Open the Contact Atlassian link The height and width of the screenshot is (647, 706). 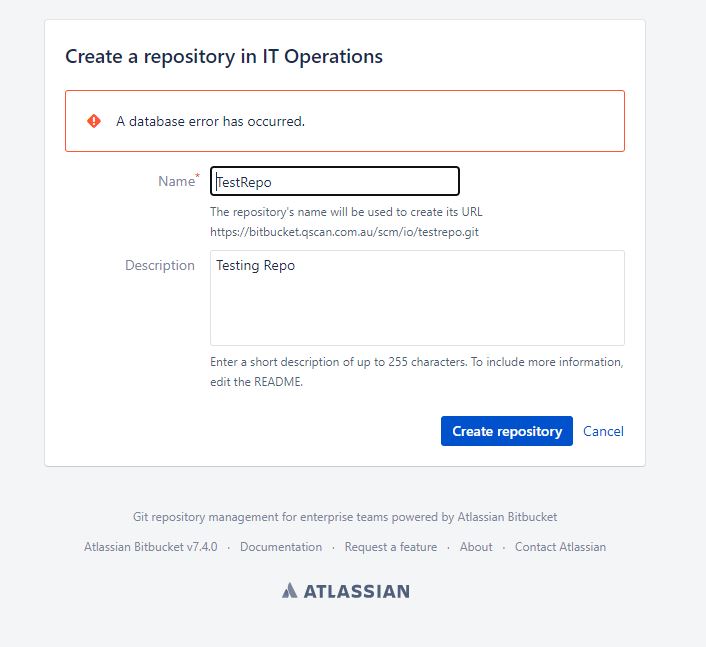[x=560, y=547]
